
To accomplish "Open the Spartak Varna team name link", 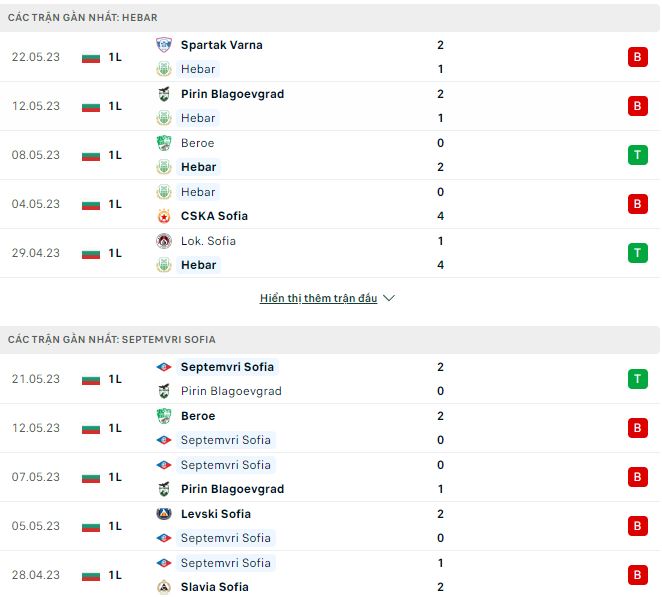I will click(x=222, y=45).
